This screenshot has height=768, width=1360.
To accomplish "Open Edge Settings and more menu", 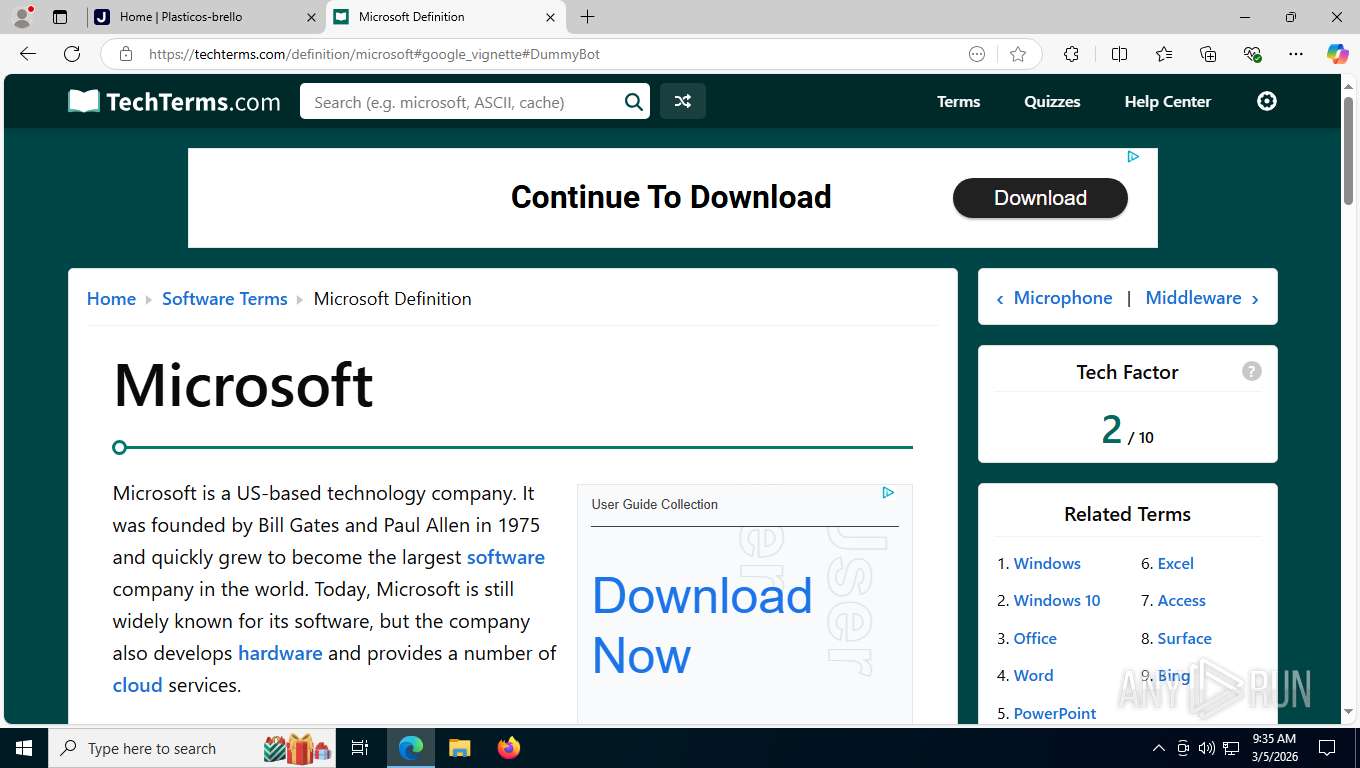I will pyautogui.click(x=1296, y=54).
